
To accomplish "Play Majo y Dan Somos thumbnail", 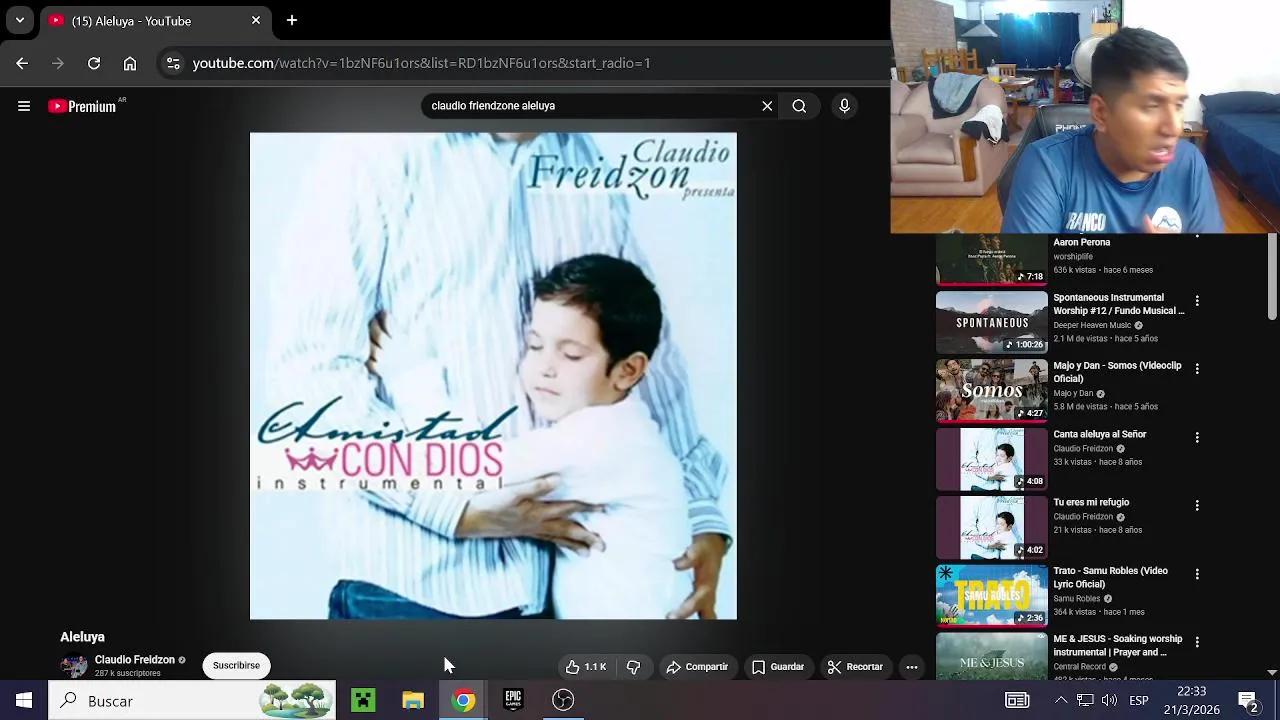I will pos(991,390).
